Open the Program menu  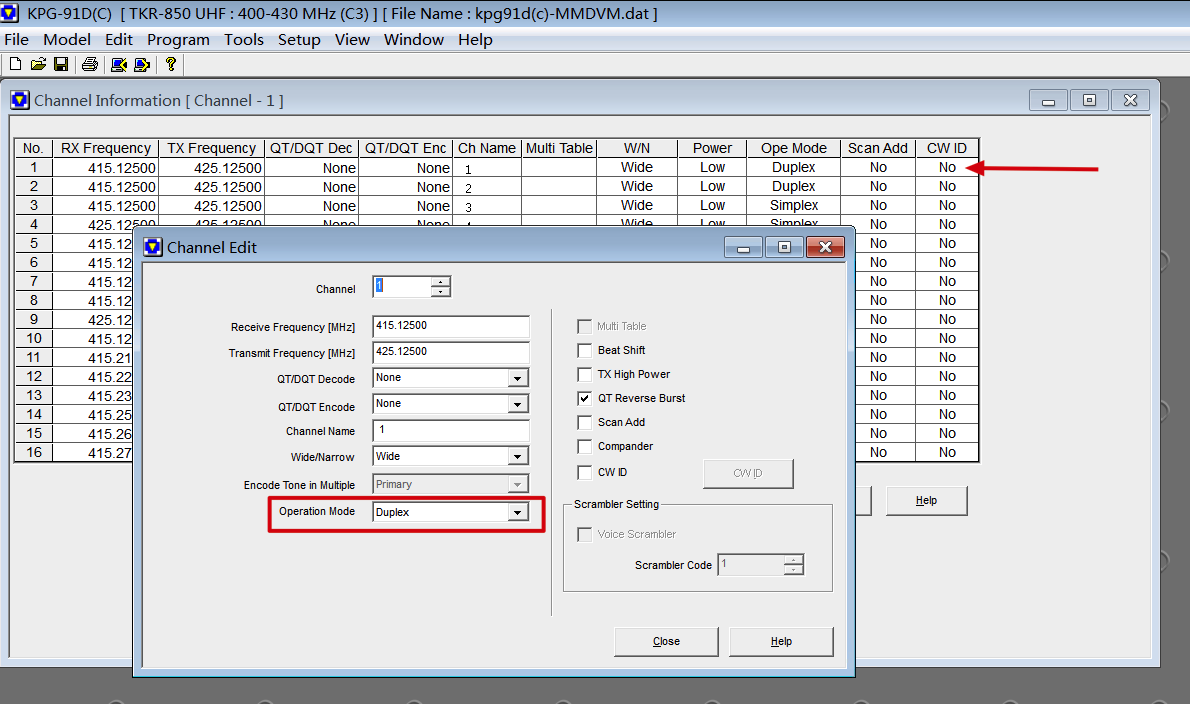(x=178, y=39)
